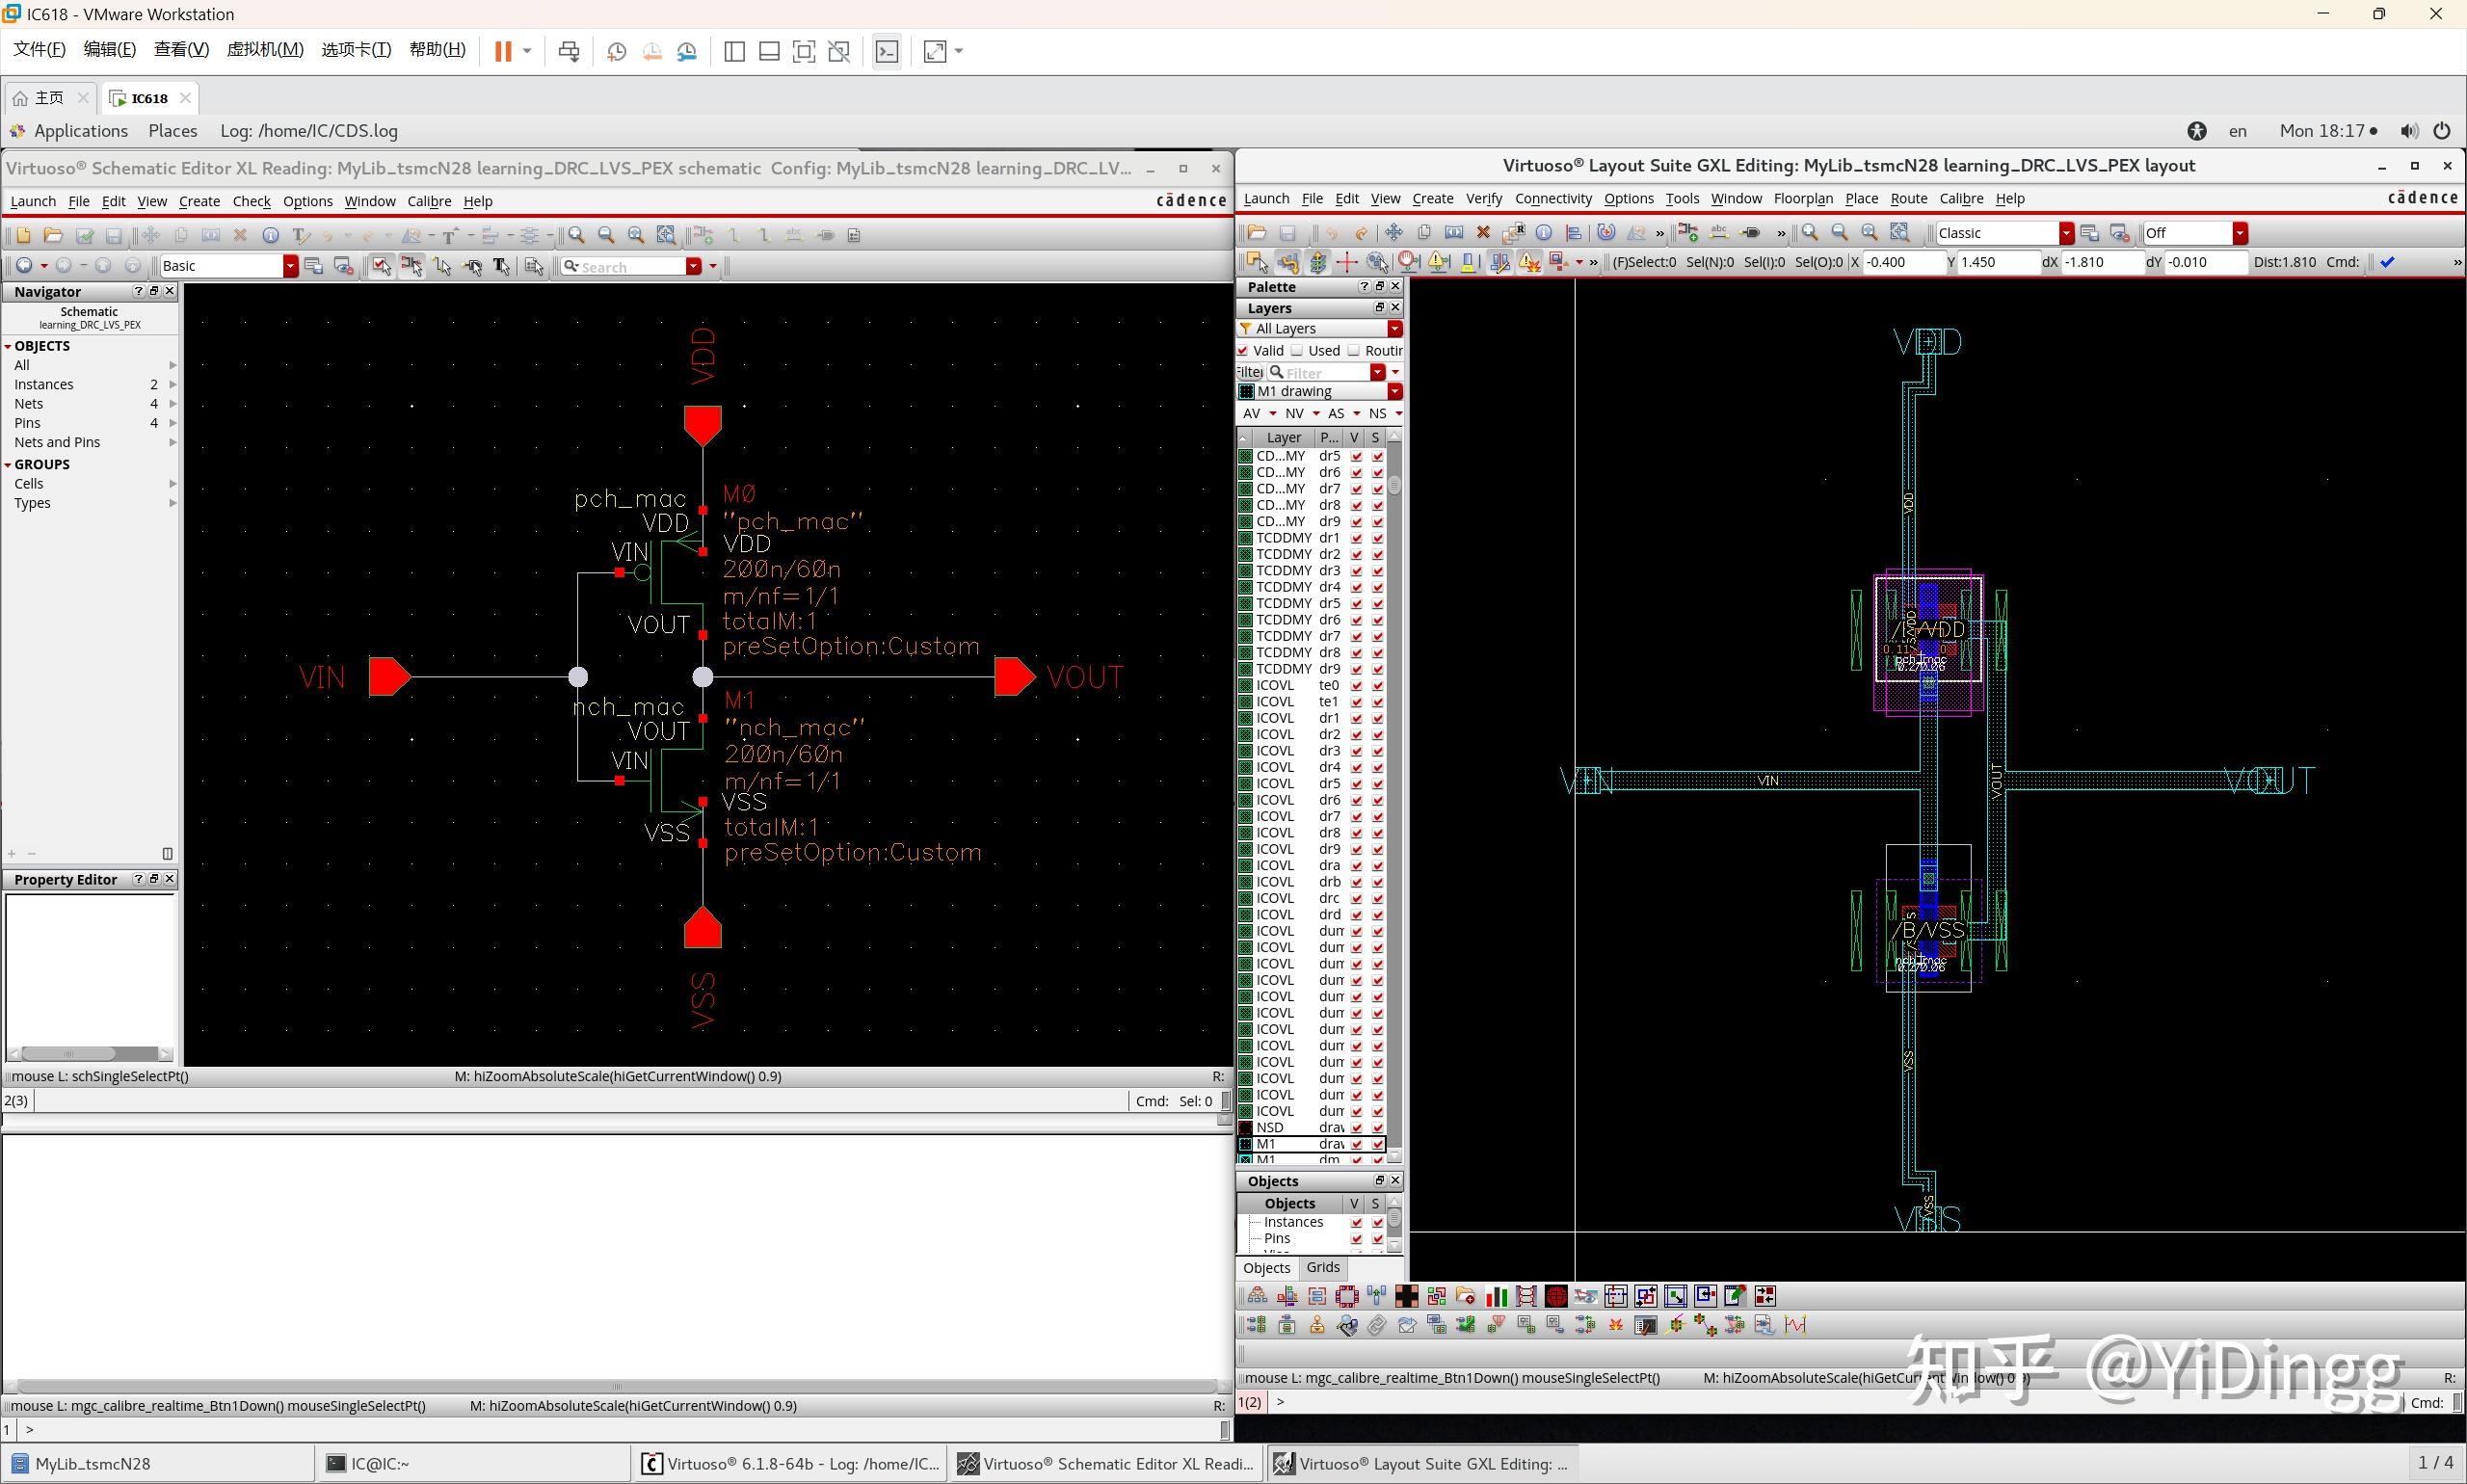This screenshot has width=2467, height=1484.
Task: Click the Check and Save icon
Action: tap(85, 234)
